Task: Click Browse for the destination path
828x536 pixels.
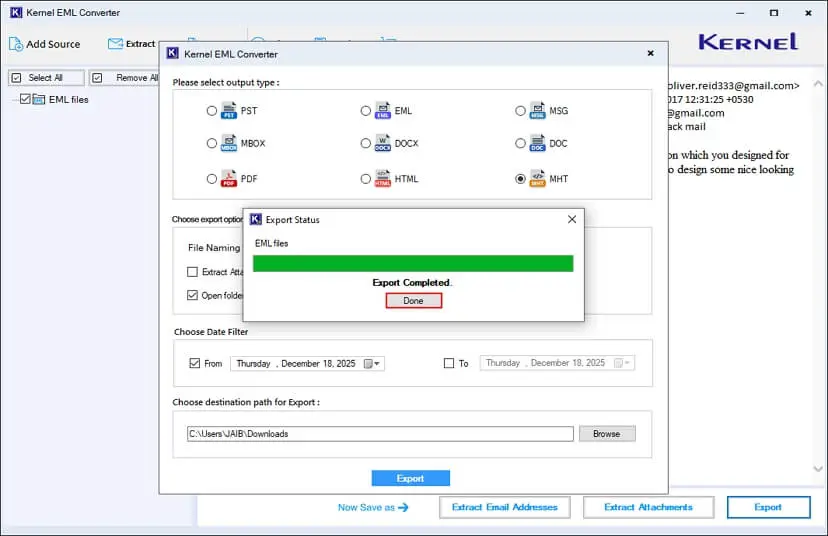Action: [x=607, y=434]
